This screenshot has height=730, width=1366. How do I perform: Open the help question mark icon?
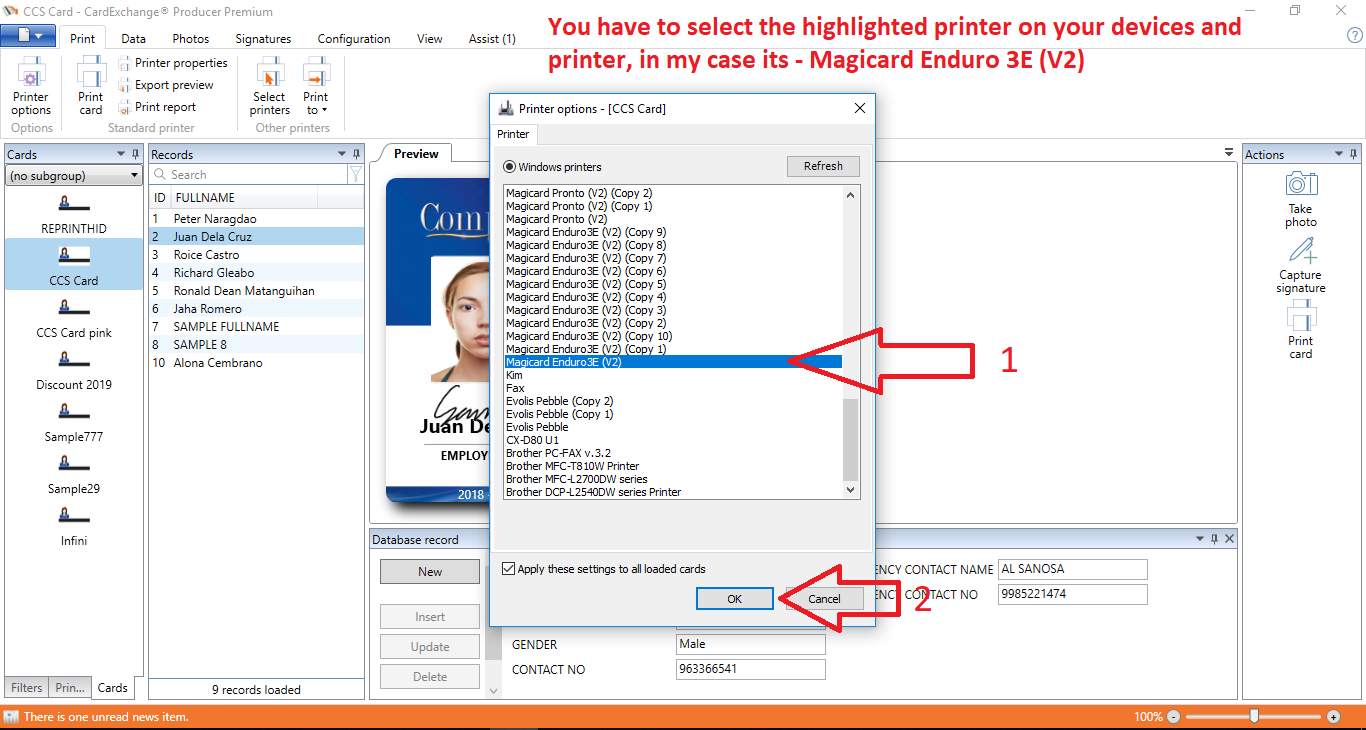[1355, 35]
